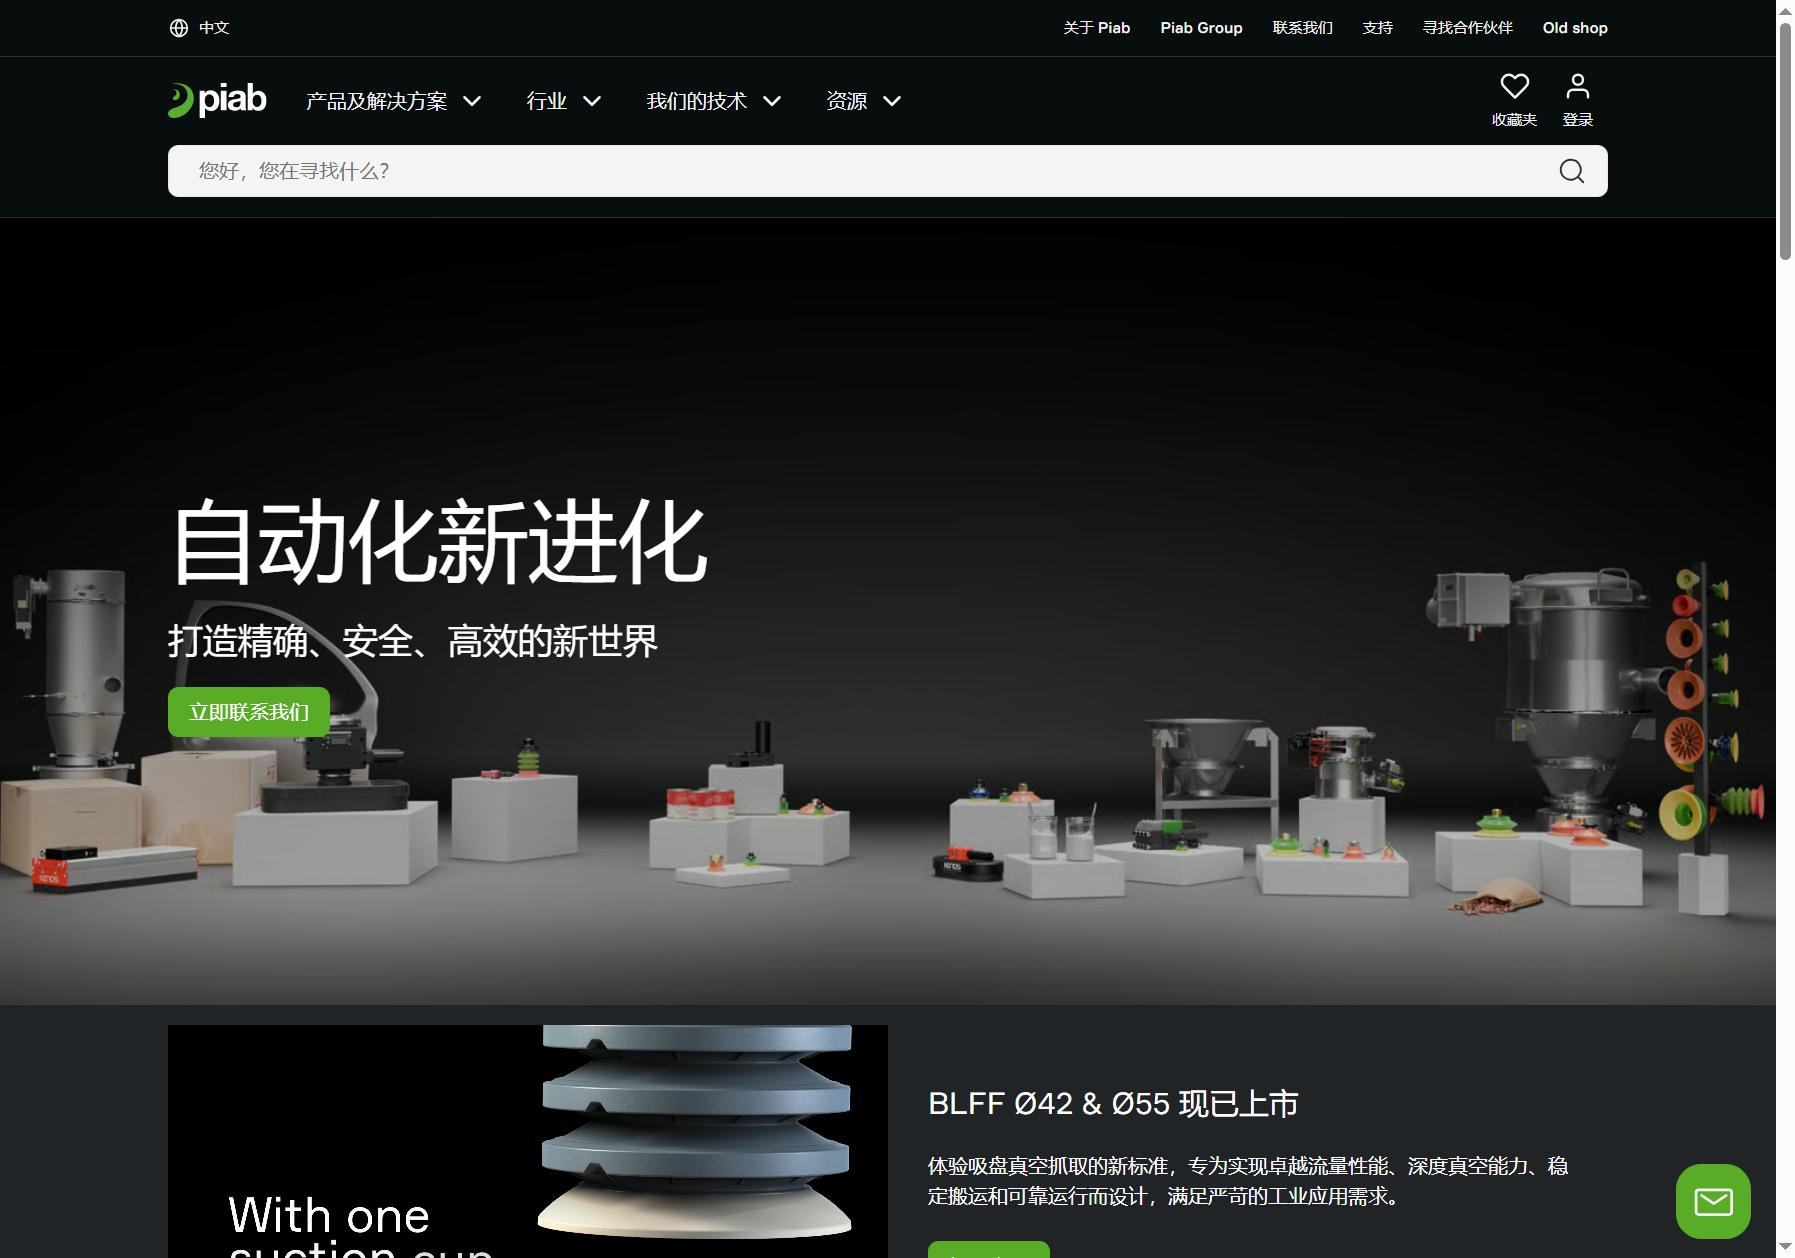Click the 自动化新进化 hero headline
The height and width of the screenshot is (1258, 1795).
(439, 542)
